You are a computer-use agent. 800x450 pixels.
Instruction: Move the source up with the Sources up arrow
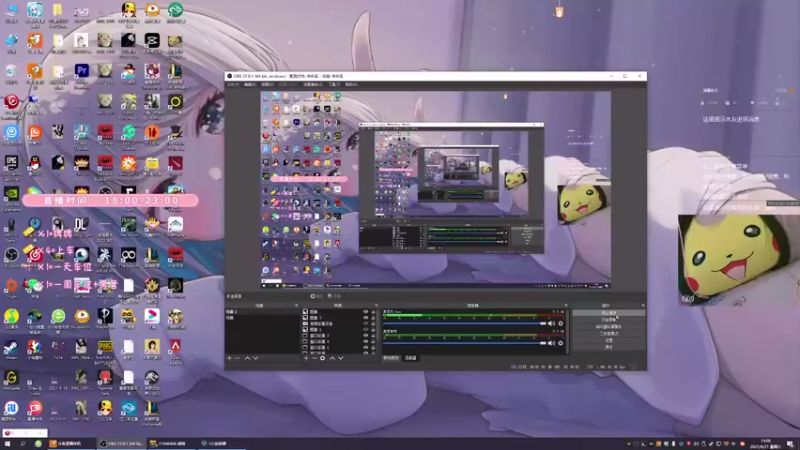(332, 358)
